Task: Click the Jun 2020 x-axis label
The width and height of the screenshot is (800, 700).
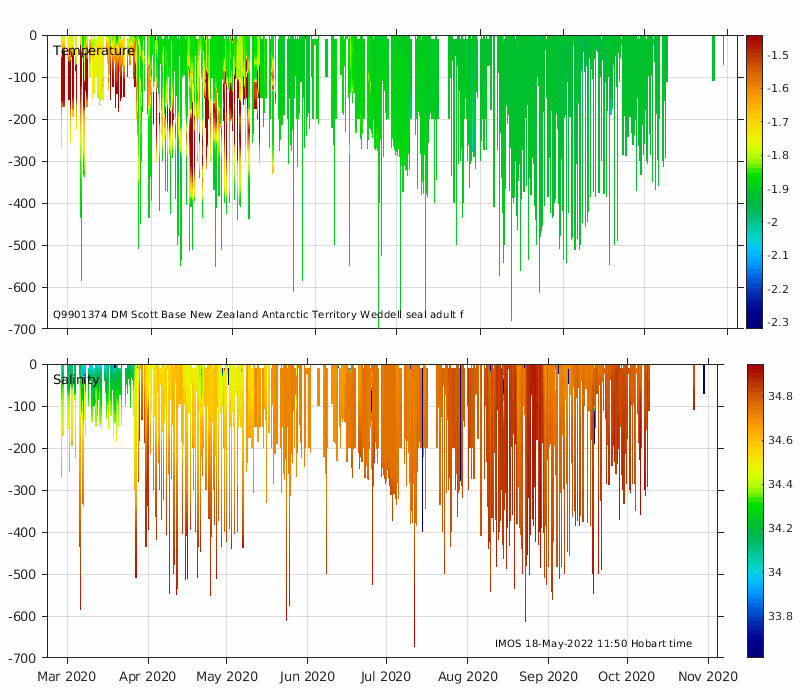Action: [x=307, y=677]
